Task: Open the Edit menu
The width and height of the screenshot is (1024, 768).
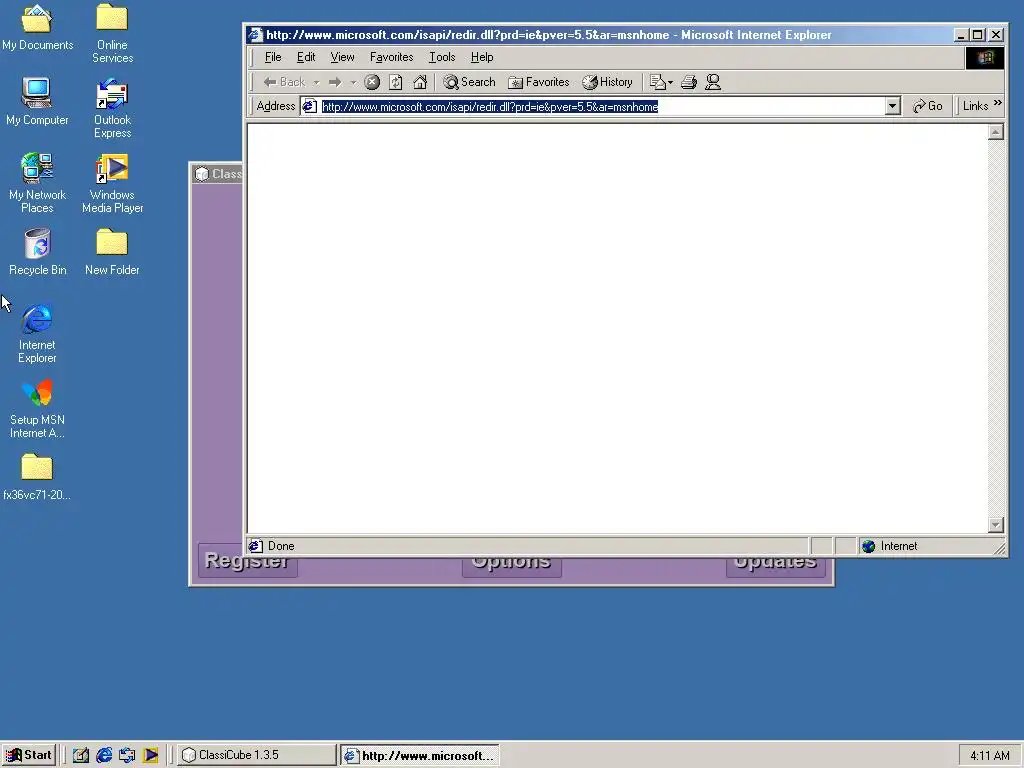Action: 306,57
